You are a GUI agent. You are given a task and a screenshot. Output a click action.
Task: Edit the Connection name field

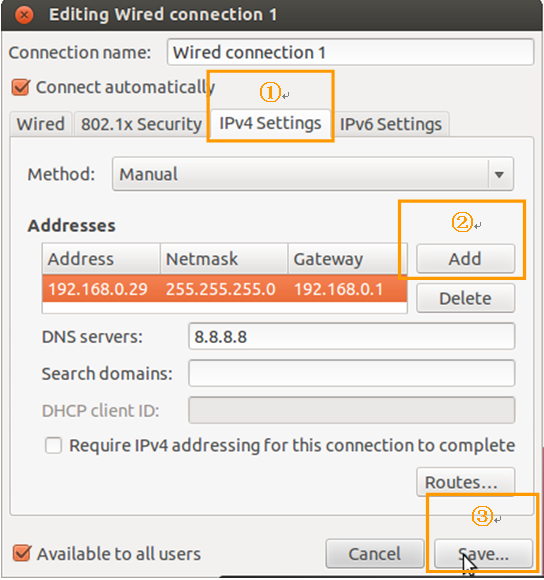tap(350, 52)
